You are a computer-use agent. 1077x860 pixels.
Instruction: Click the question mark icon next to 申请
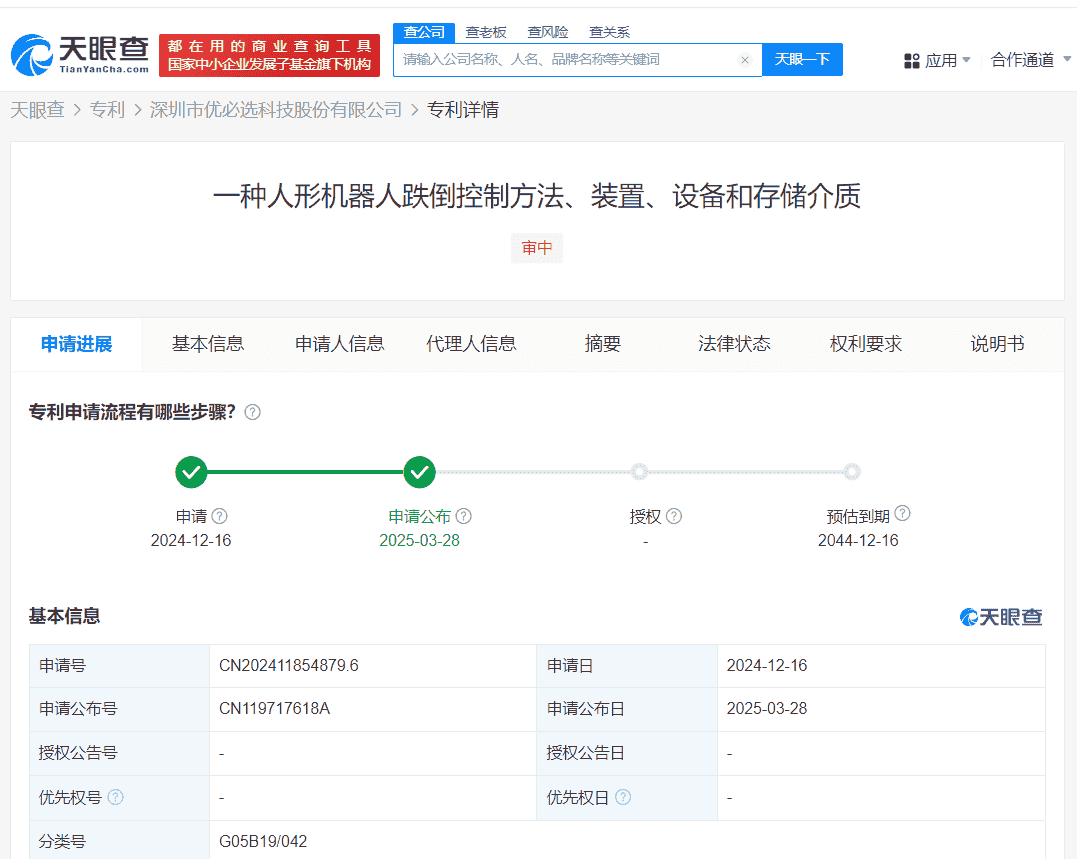218,516
